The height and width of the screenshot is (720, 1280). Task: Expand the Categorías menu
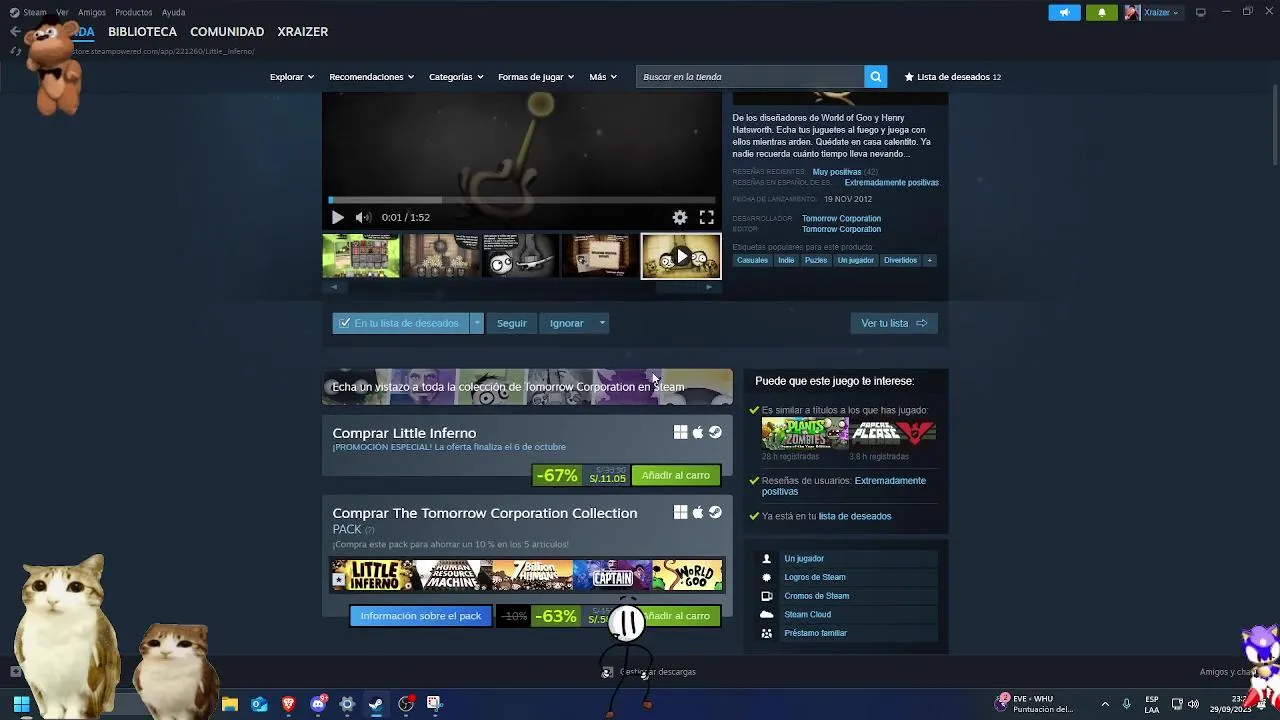coord(456,77)
